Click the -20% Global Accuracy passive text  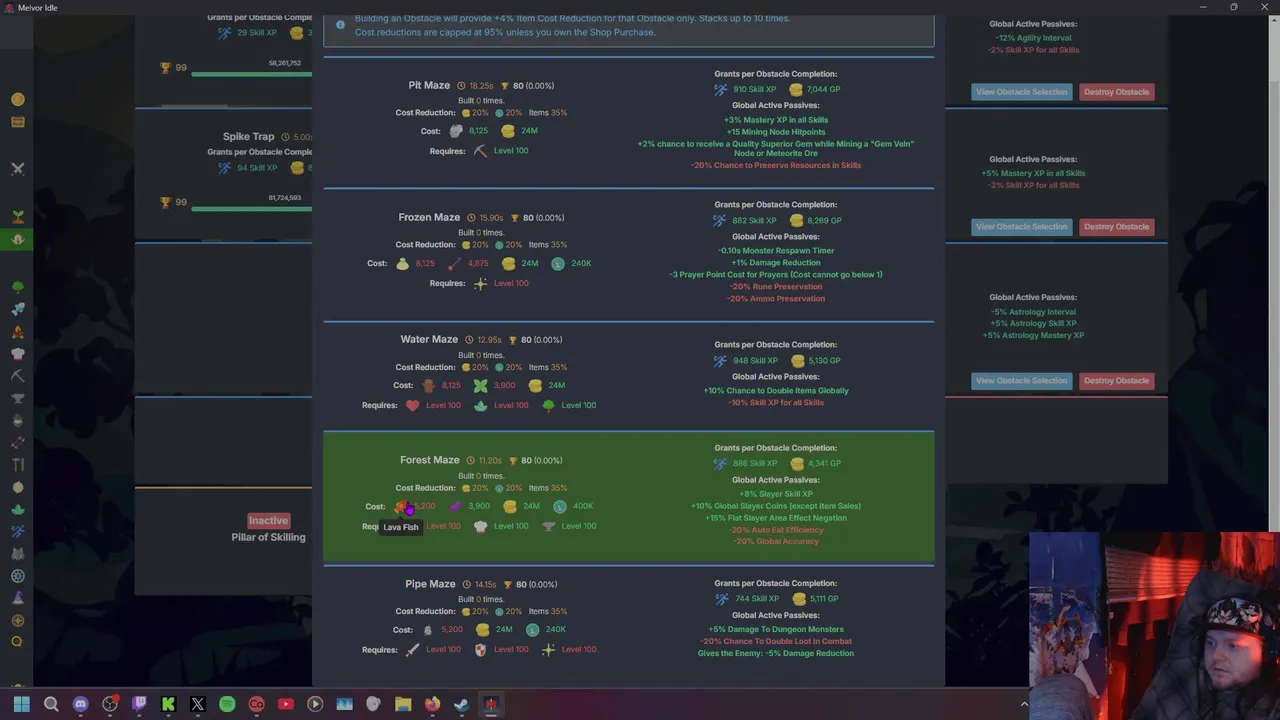point(776,542)
